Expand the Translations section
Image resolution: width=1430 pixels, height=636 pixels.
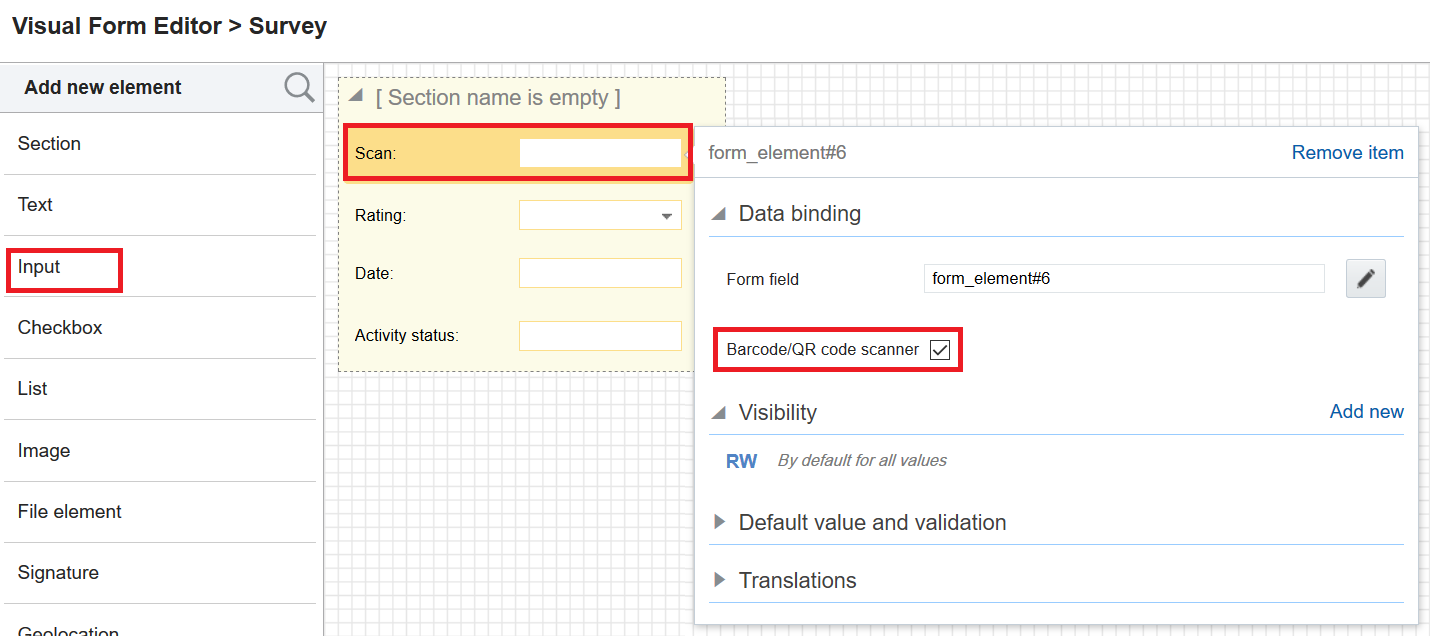719,581
